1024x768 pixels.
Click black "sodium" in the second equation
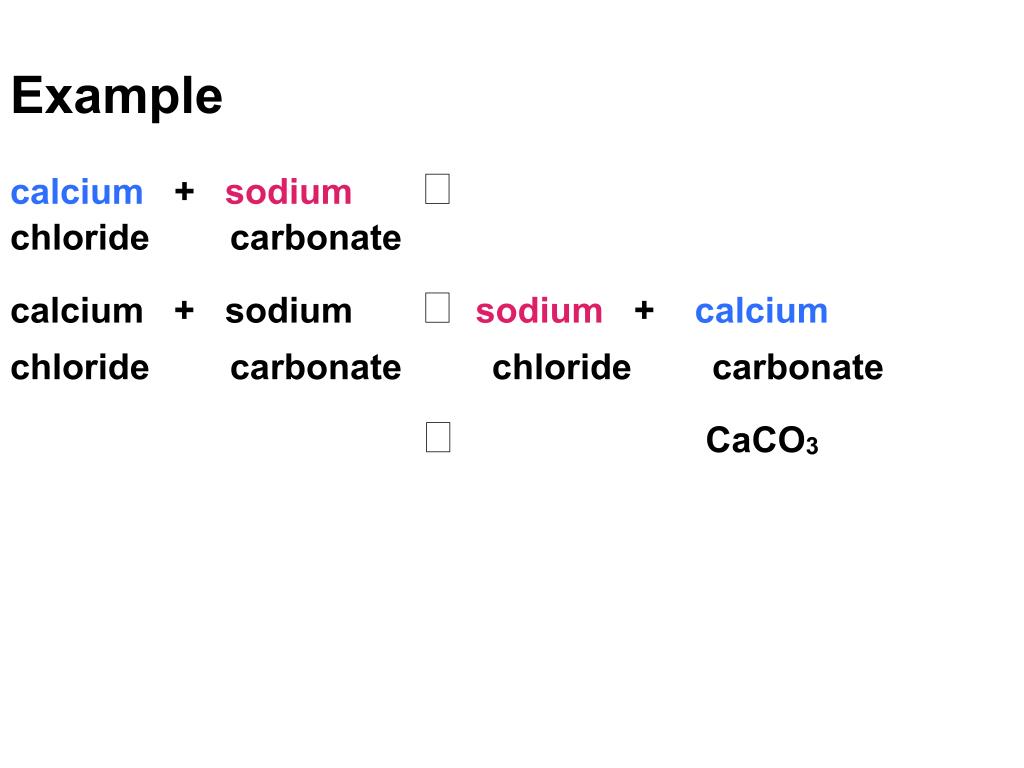[x=288, y=311]
